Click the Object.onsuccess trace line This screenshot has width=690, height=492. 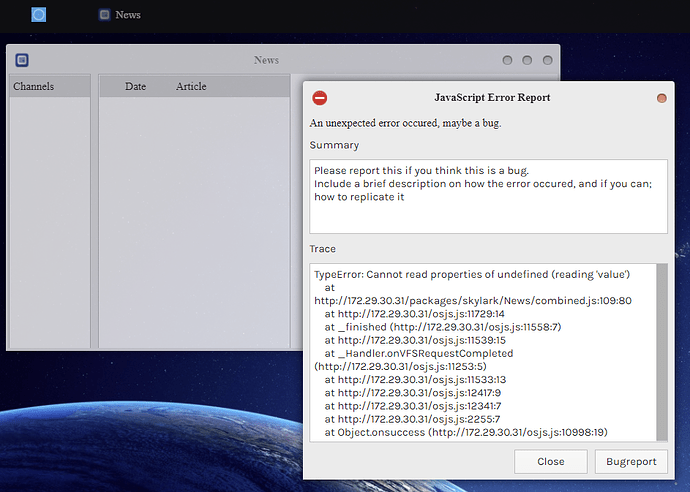tap(466, 432)
